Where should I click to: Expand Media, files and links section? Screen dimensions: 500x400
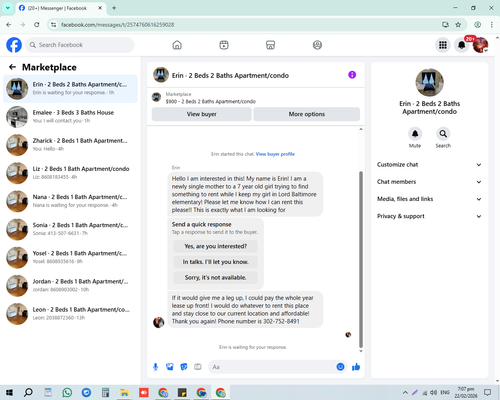[x=429, y=199]
